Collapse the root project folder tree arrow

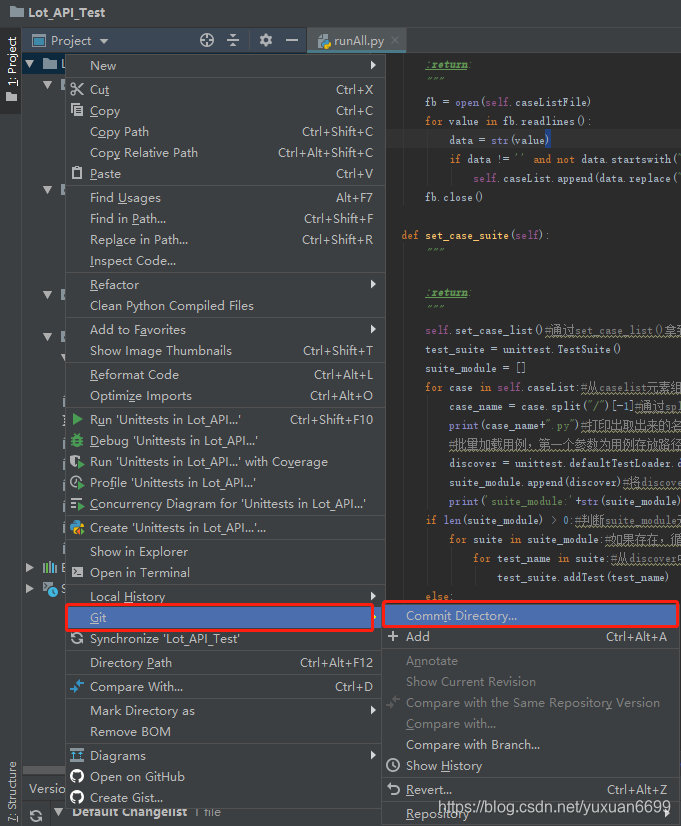click(x=30, y=64)
